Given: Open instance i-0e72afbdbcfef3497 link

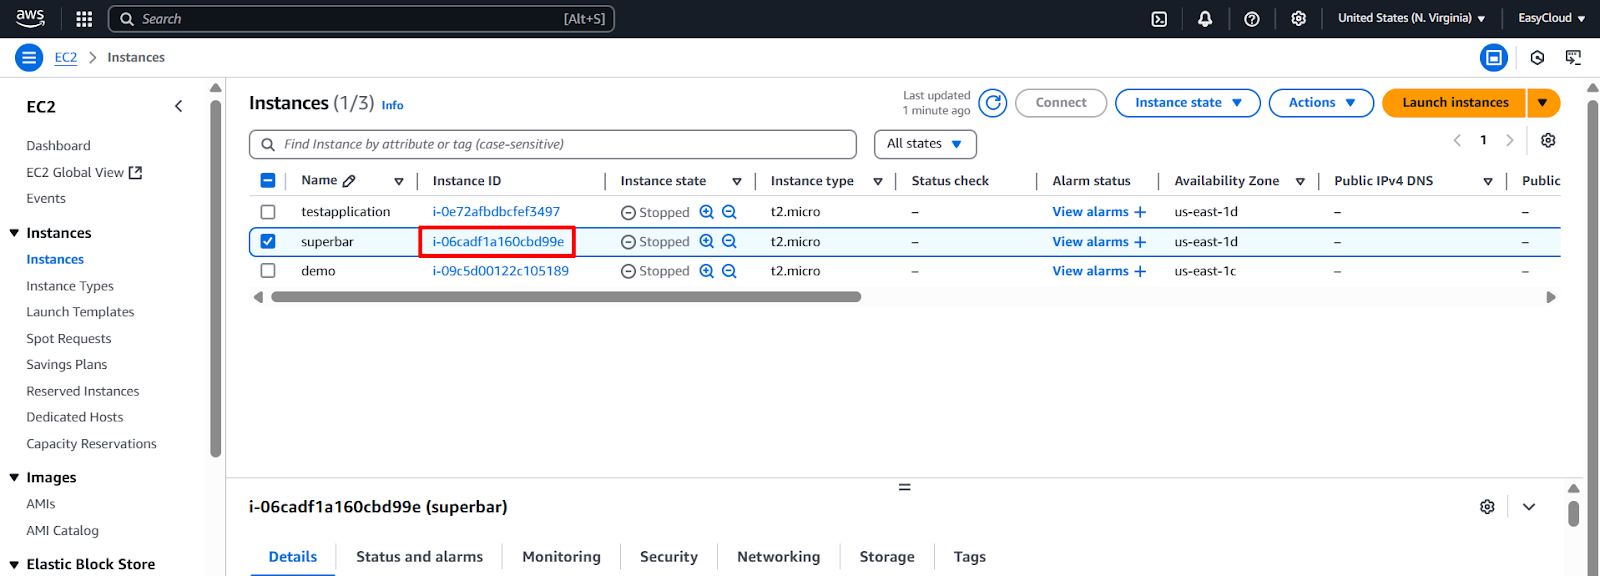Looking at the screenshot, I should pyautogui.click(x=496, y=212).
